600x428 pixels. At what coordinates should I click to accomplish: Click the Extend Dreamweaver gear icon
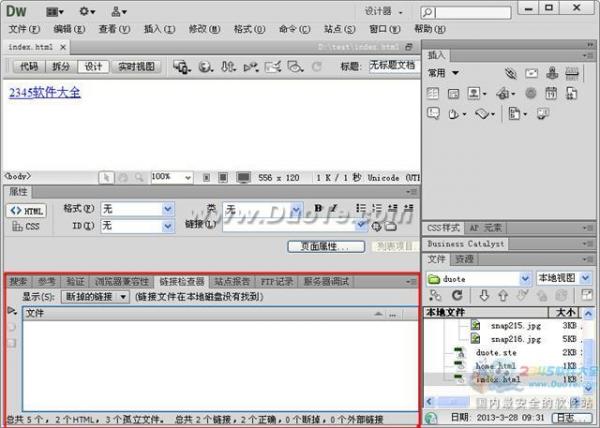(x=87, y=11)
